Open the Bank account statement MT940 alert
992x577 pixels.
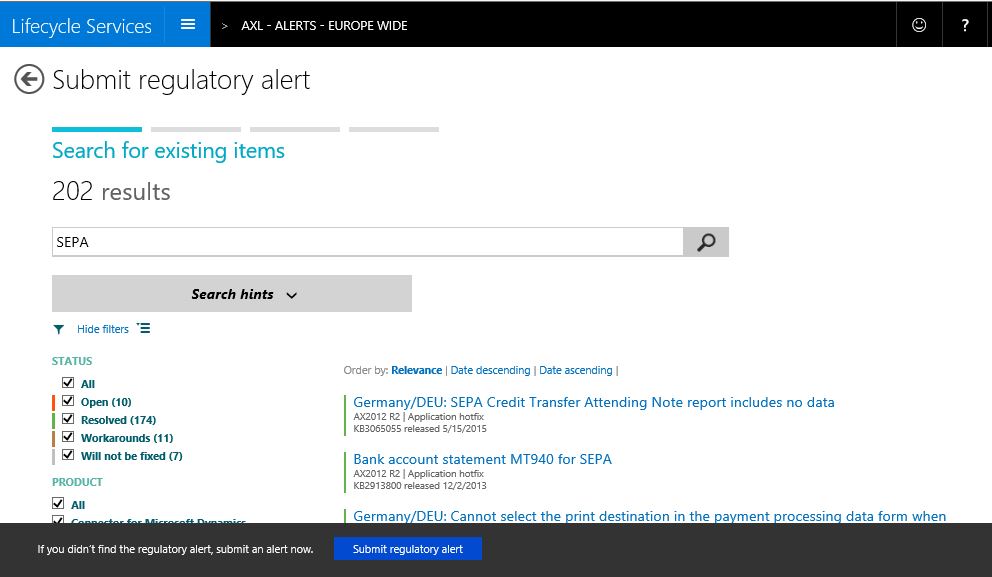click(482, 458)
